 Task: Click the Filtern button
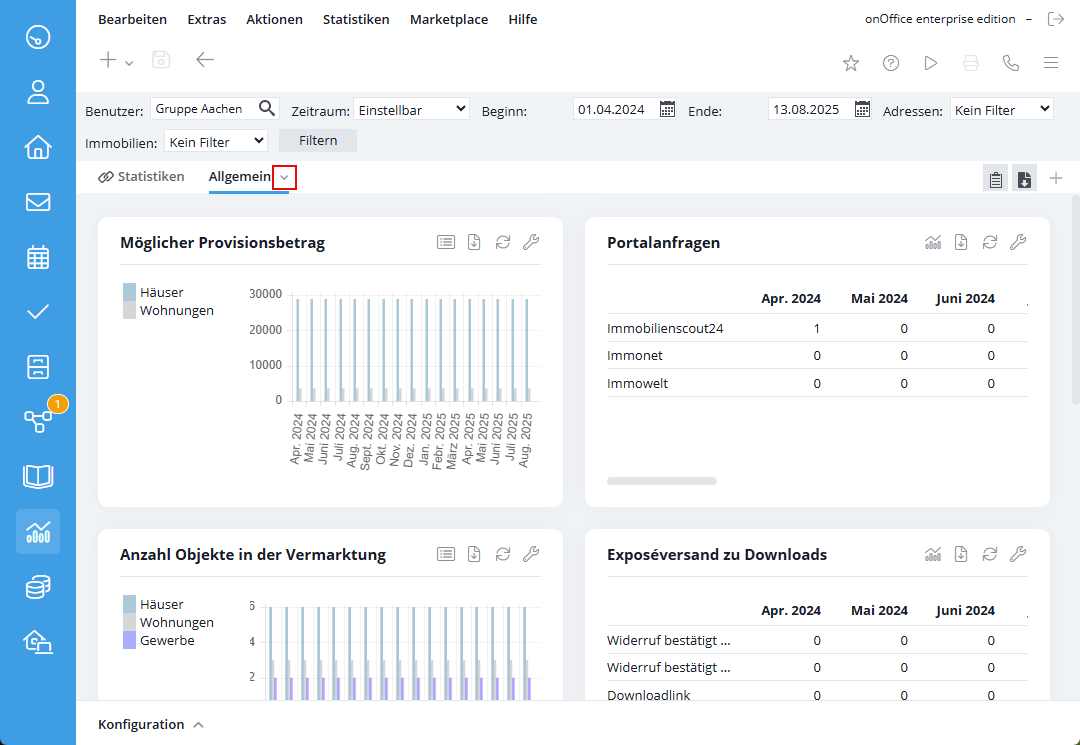318,141
